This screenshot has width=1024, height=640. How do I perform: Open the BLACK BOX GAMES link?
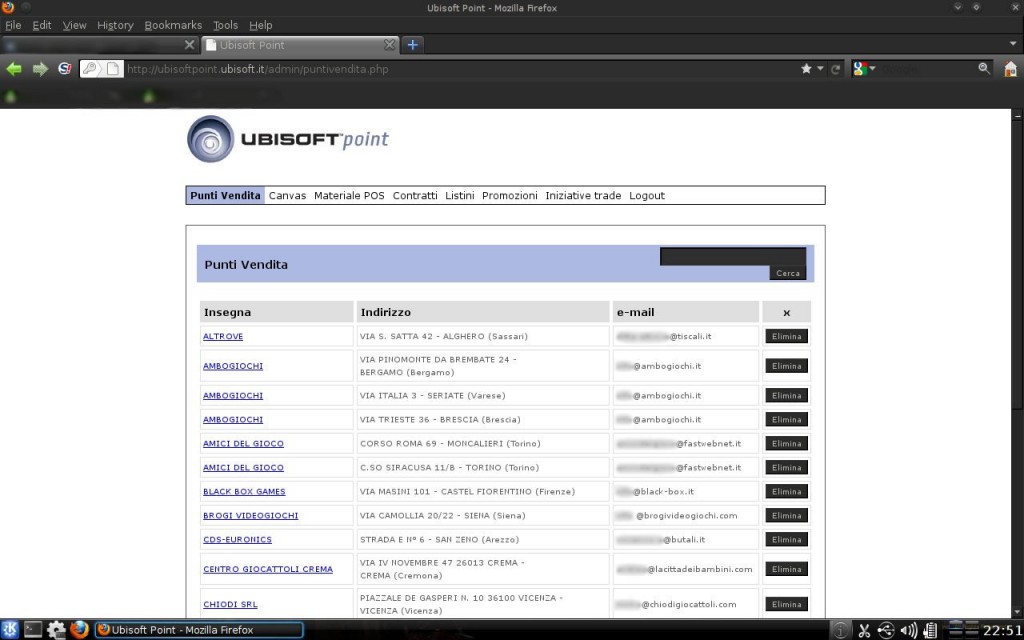tap(244, 491)
